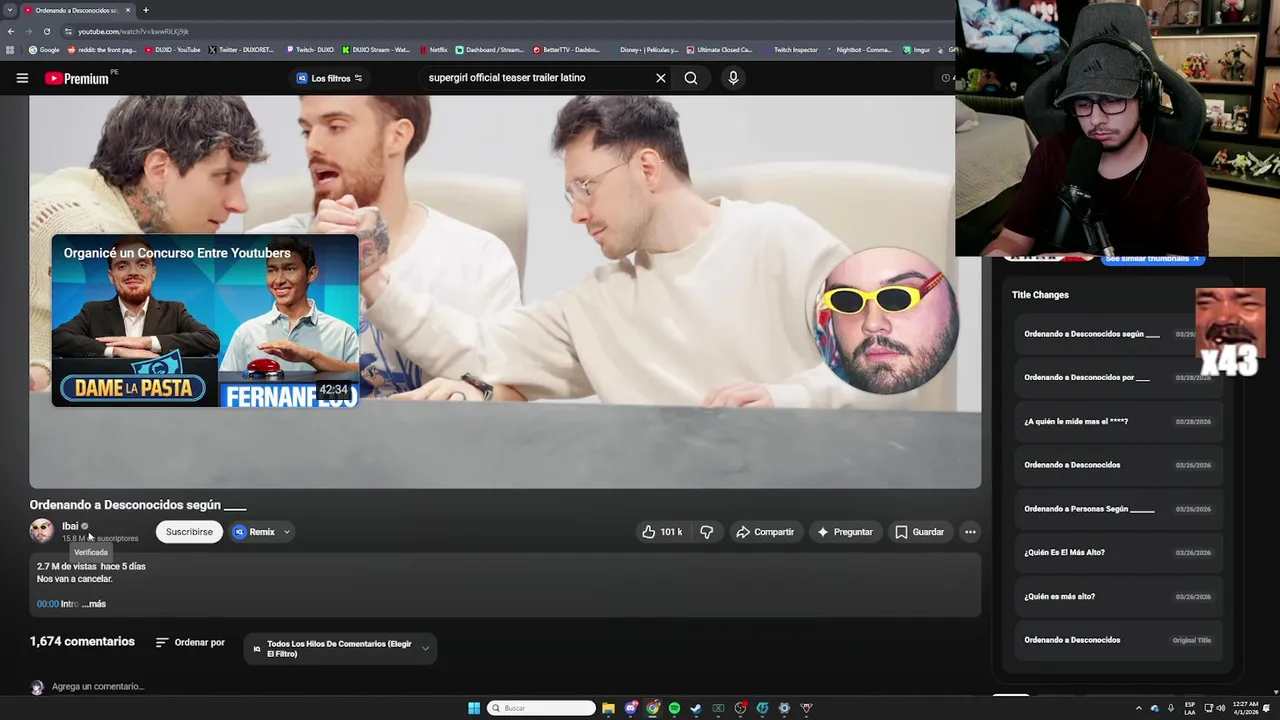
Task: Subscribe with Suscribirse button
Action: click(x=189, y=532)
